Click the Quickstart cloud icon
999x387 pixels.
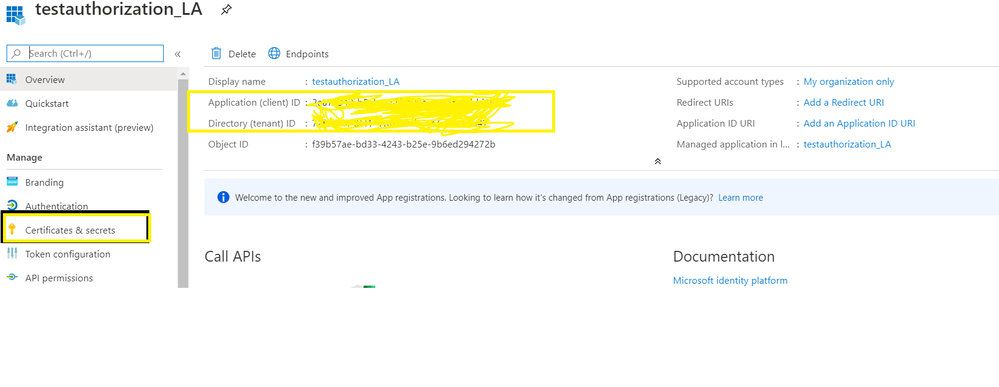click(11, 103)
